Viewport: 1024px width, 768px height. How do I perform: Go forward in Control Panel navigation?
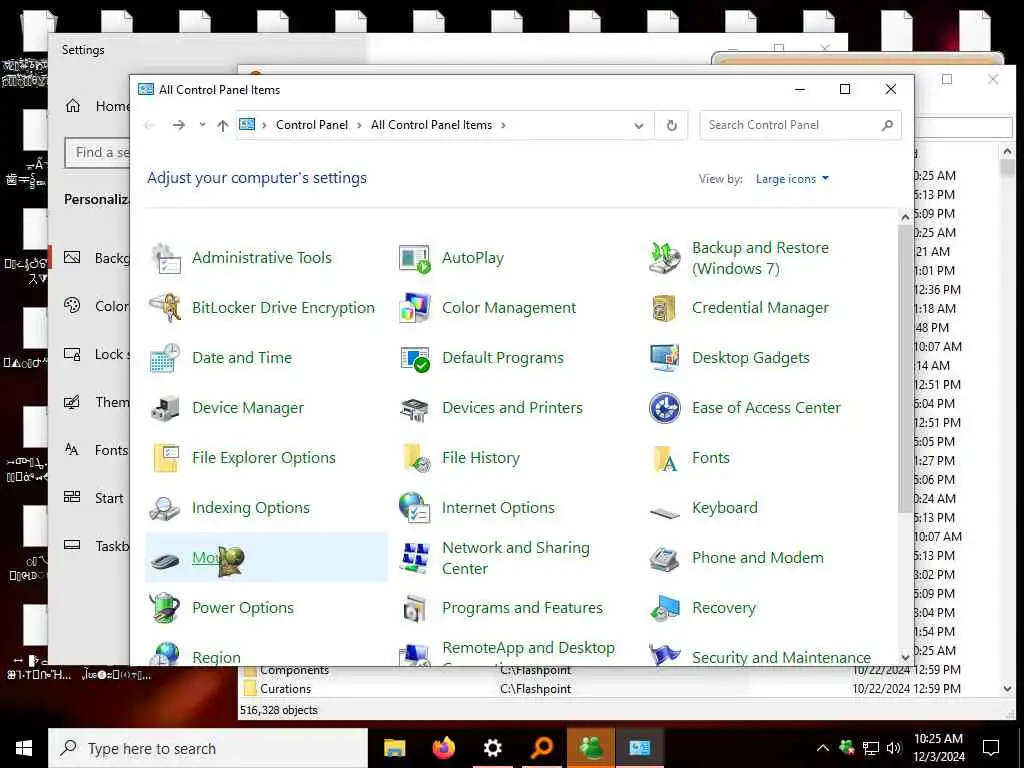pos(179,125)
